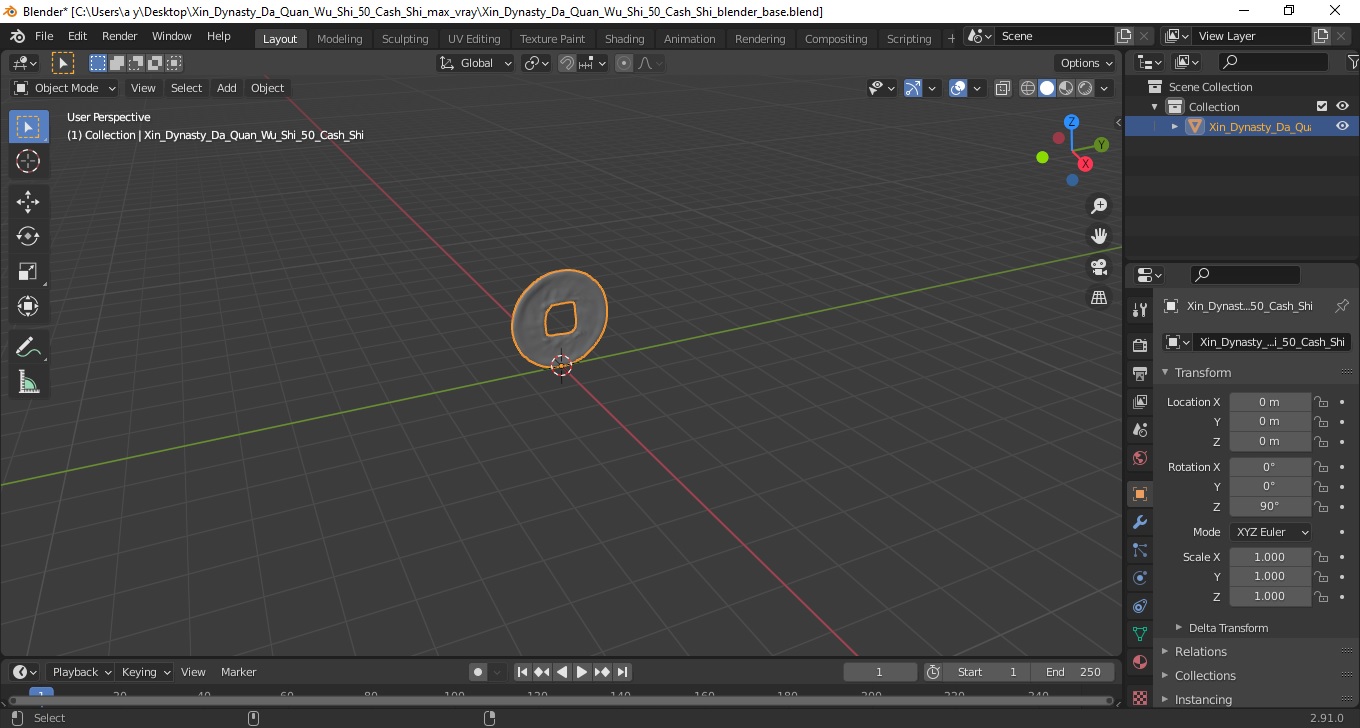
Task: Switch to rendered shading
Action: [x=1085, y=88]
